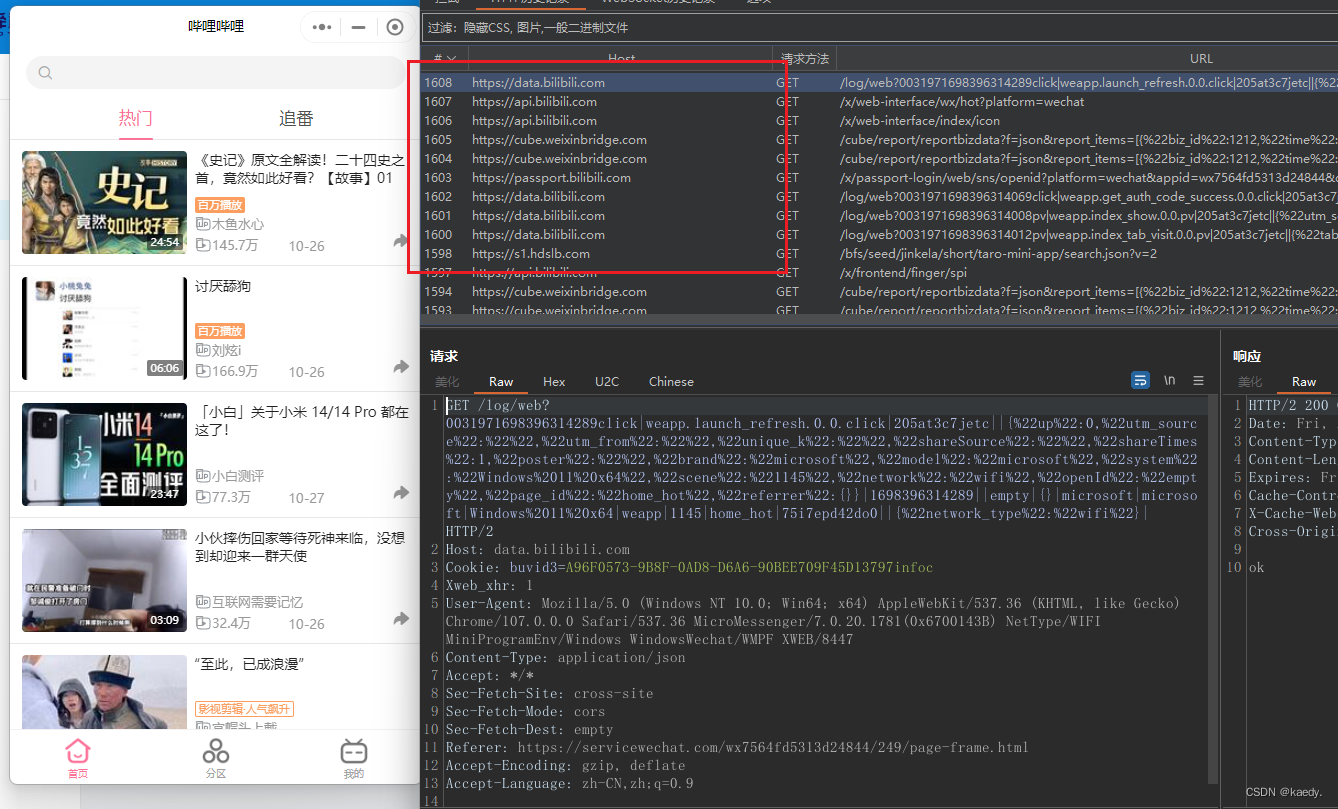Open the 小伙摔伤回家 video thumbnail
The image size is (1338, 809).
point(104,580)
